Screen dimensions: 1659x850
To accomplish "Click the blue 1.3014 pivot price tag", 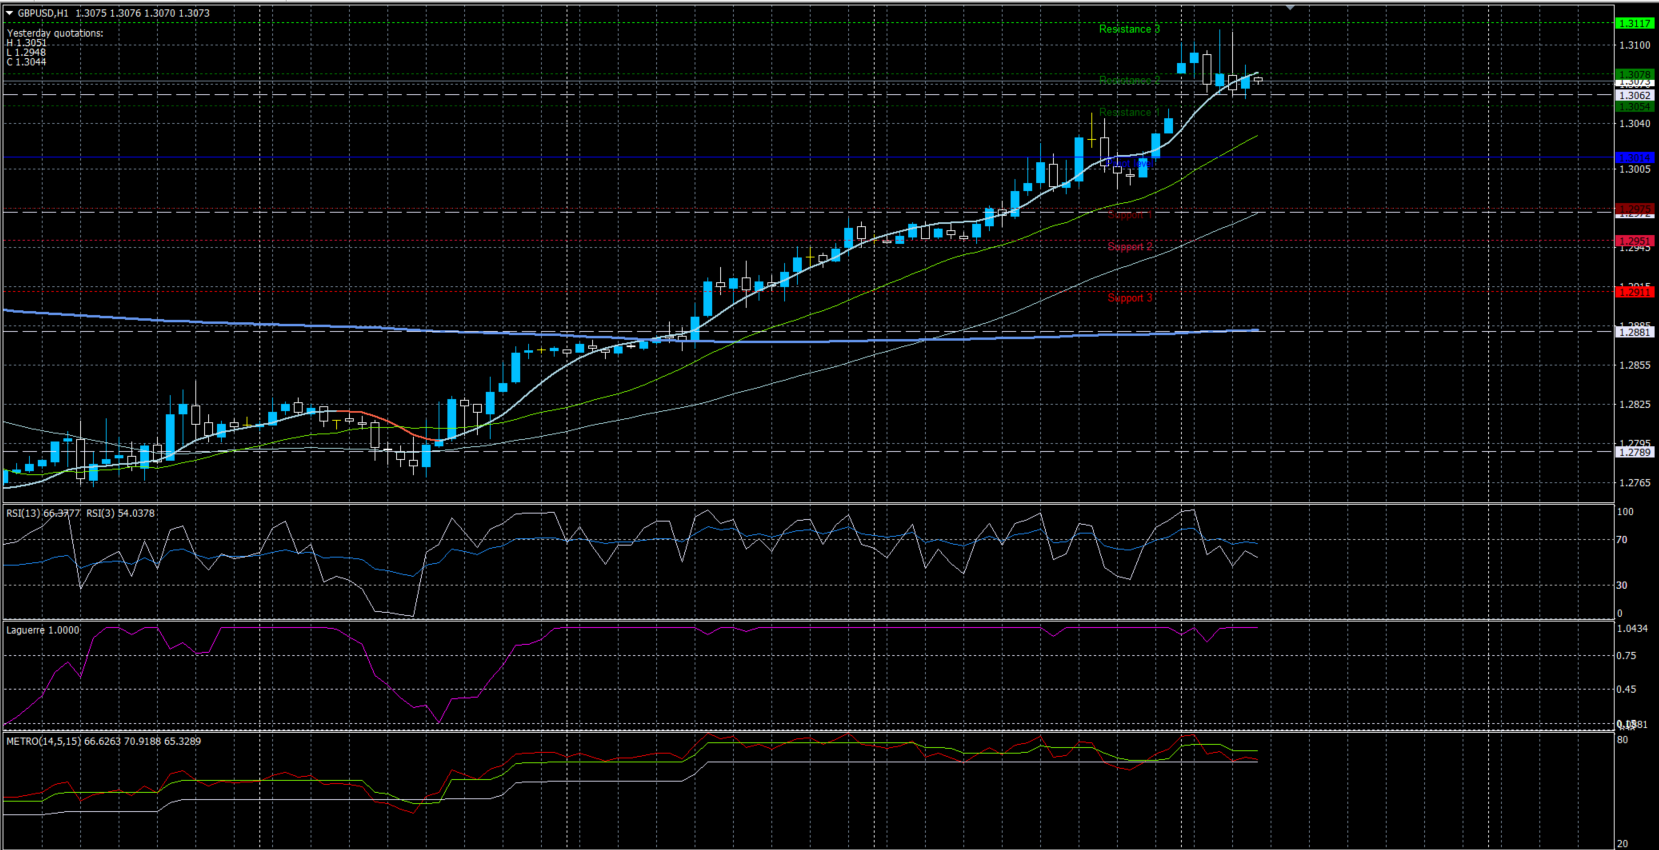I will click(1635, 158).
